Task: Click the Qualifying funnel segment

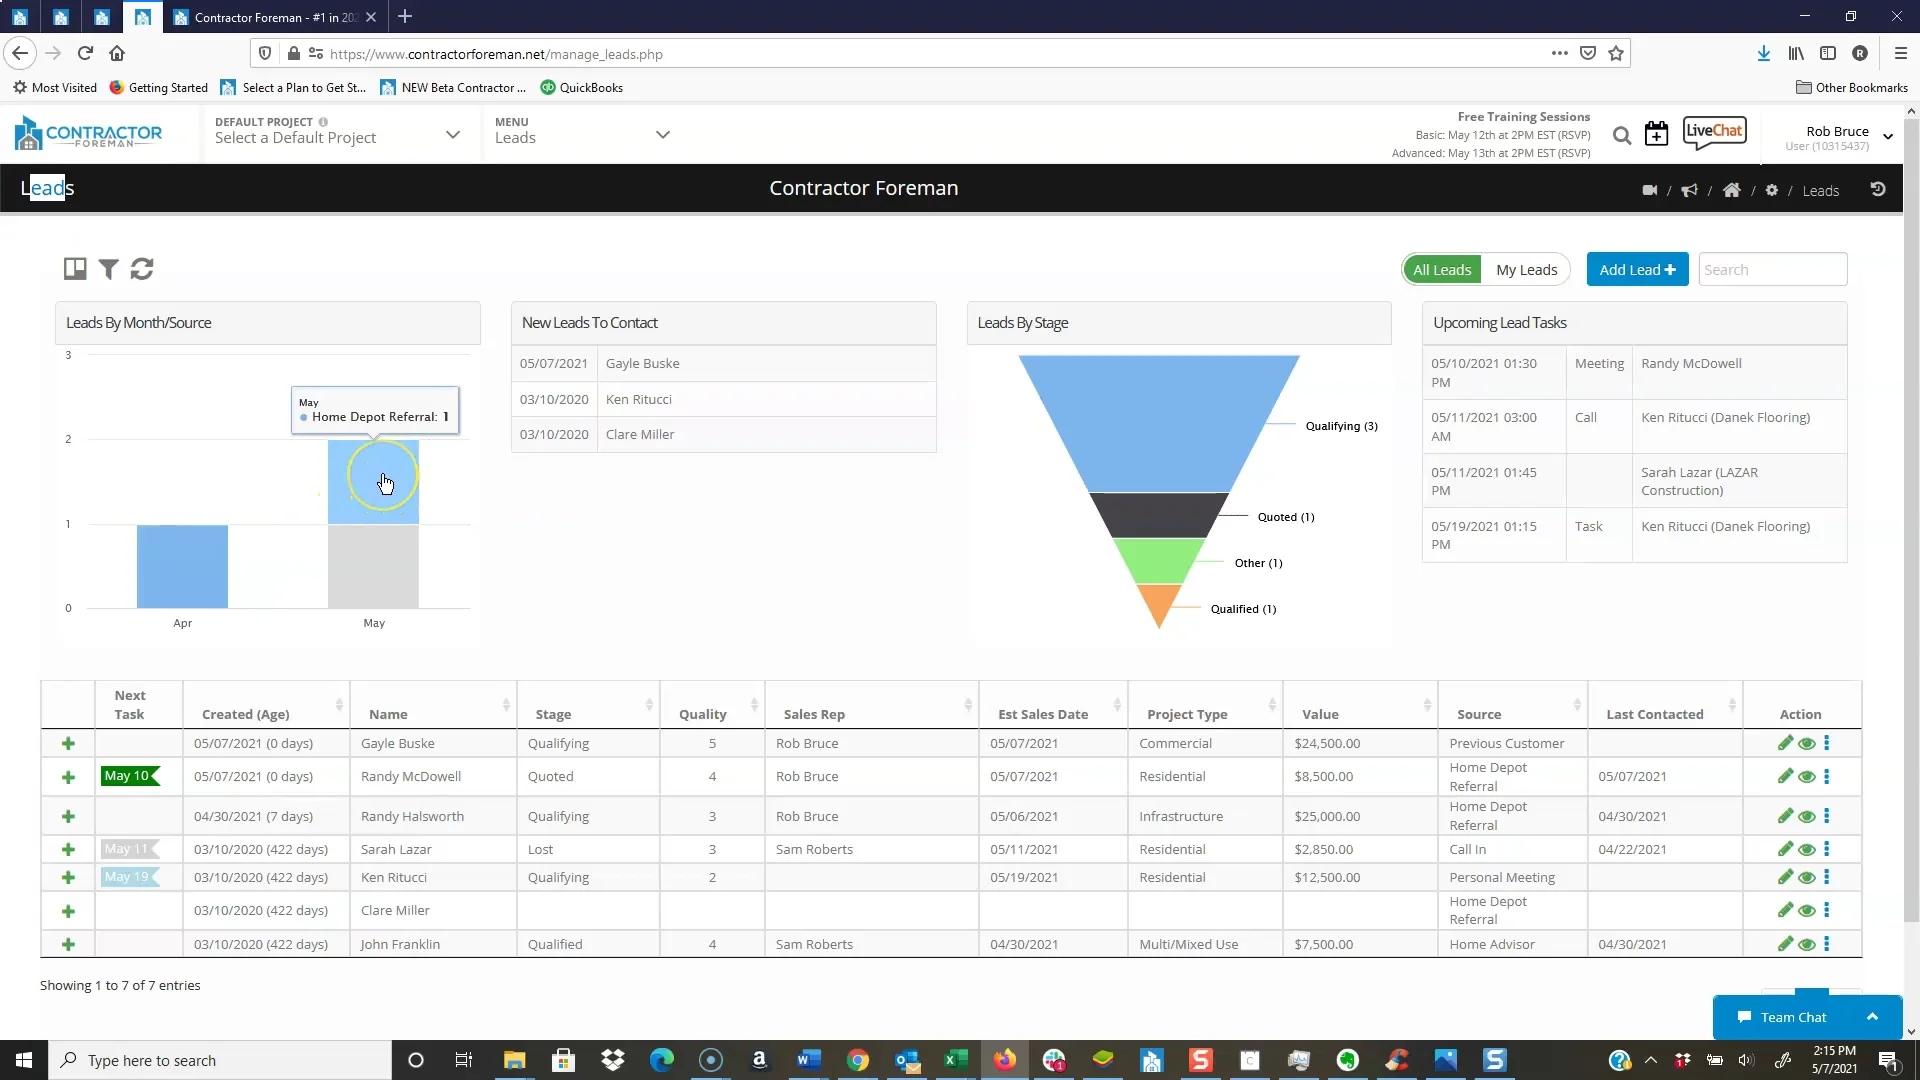Action: point(1159,423)
